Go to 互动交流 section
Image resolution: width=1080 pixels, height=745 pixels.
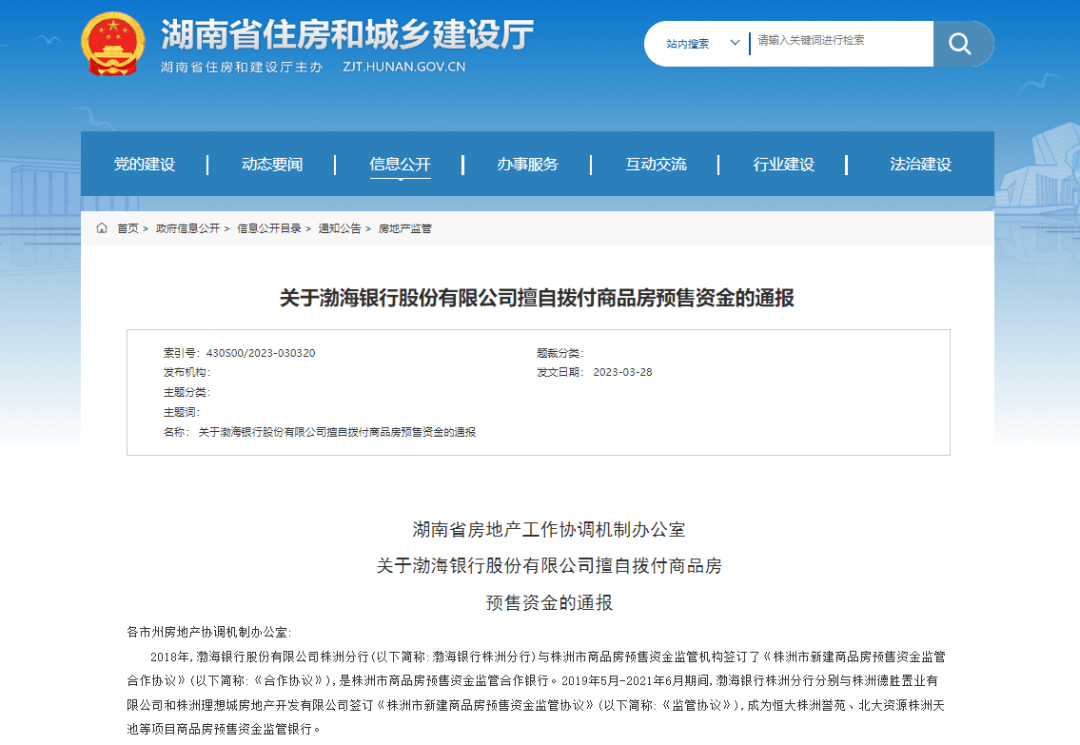tap(656, 165)
